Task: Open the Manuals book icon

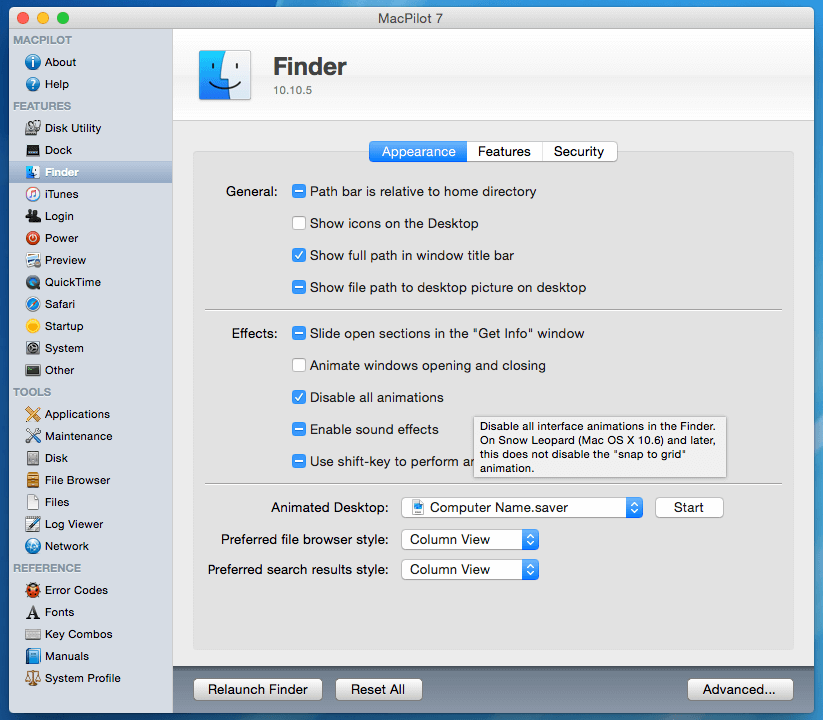Action: click(33, 657)
